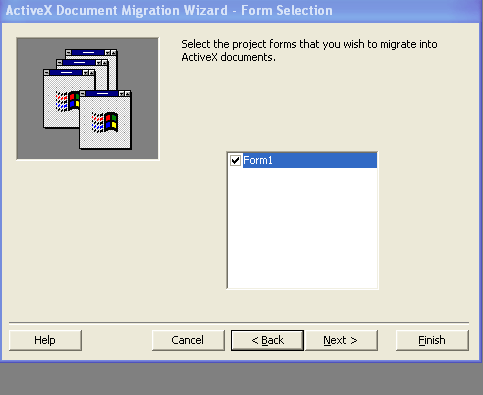Screen dimensions: 483x395
Task: Open Help for the wizard
Action: pos(45,340)
